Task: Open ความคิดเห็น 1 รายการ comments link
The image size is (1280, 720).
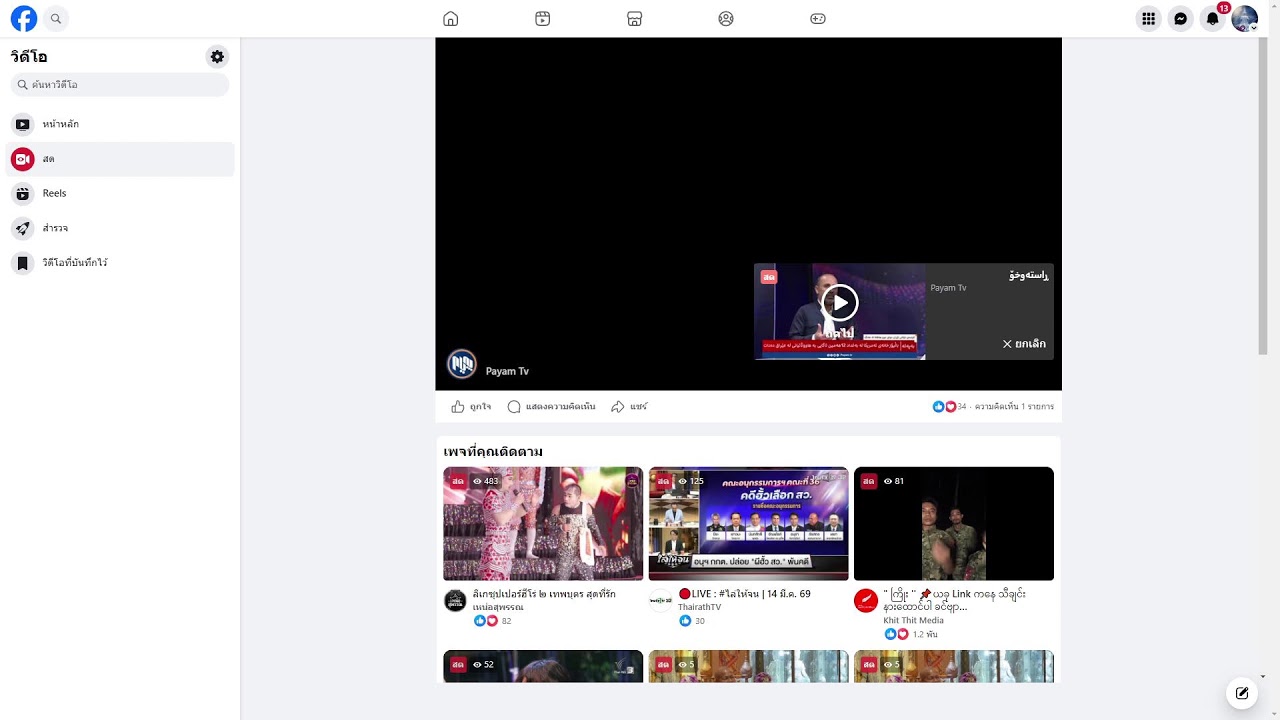Action: [1014, 407]
